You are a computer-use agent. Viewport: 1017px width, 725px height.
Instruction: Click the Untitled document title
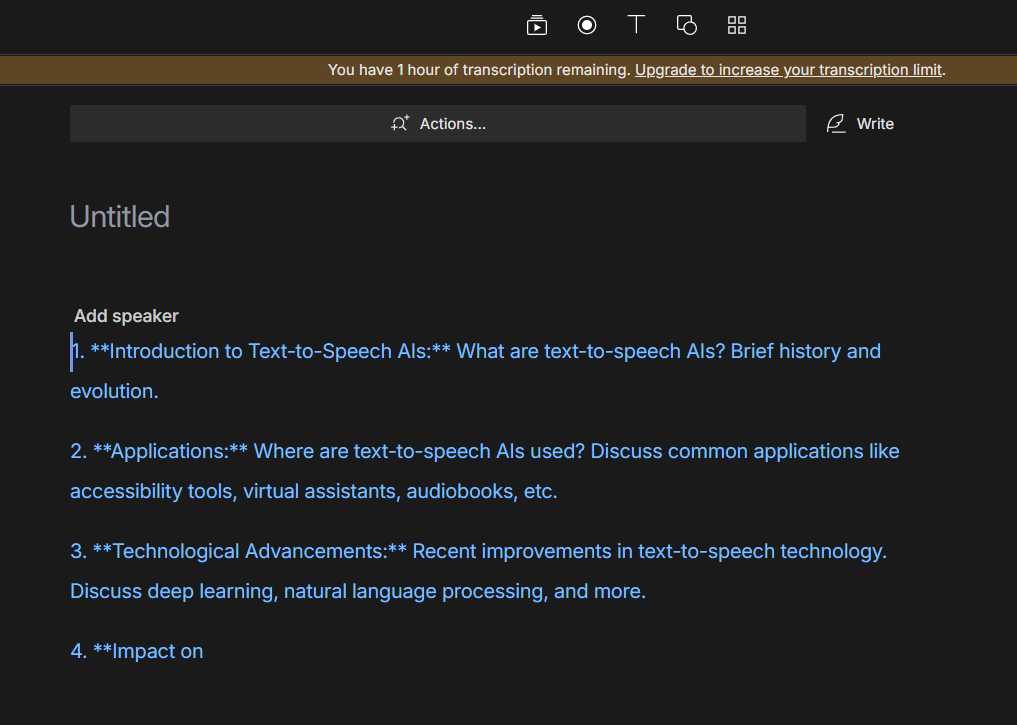[120, 216]
